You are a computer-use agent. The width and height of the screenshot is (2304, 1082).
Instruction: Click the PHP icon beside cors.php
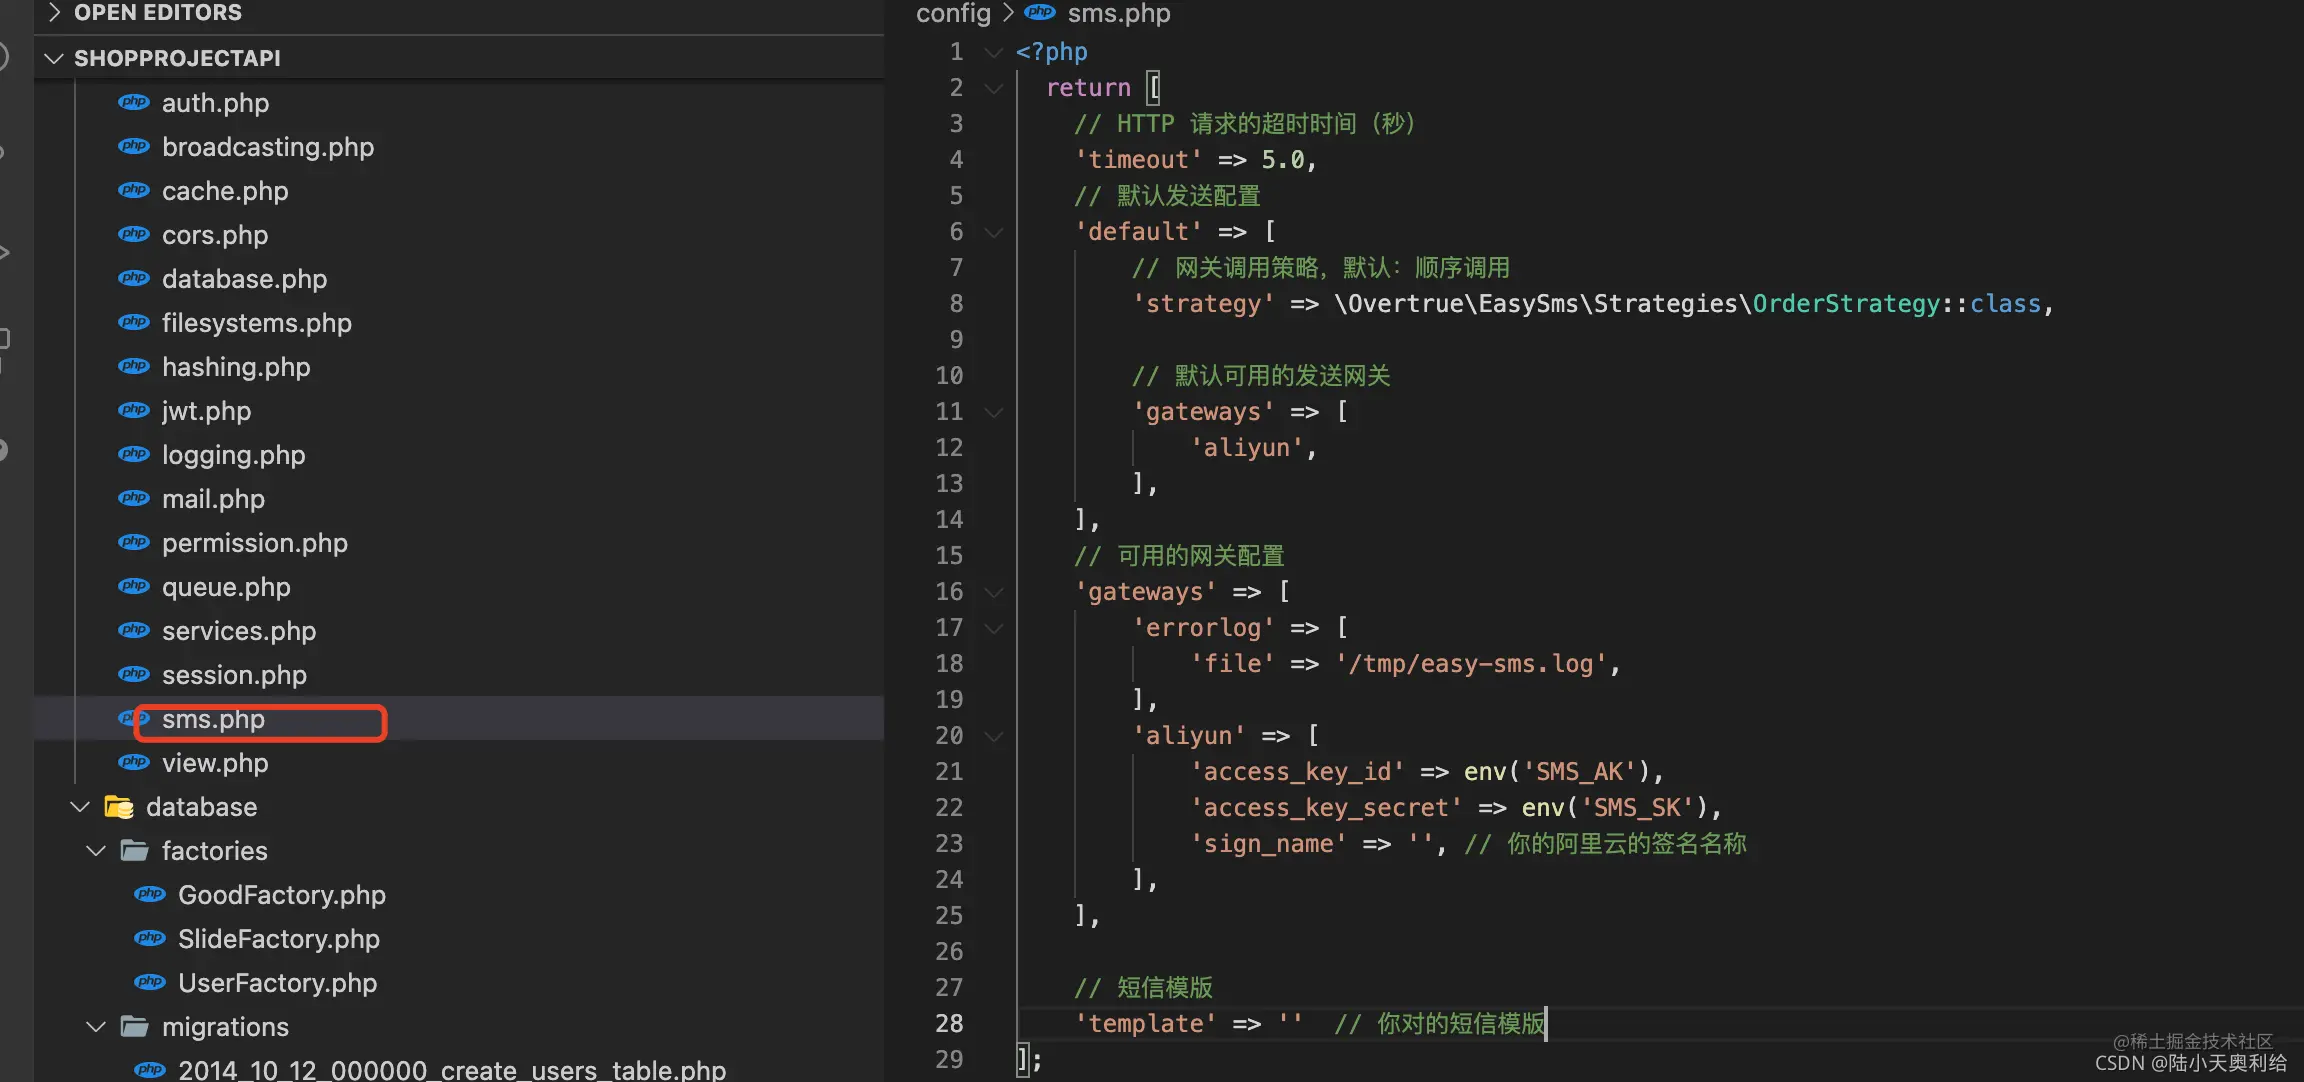pos(134,235)
